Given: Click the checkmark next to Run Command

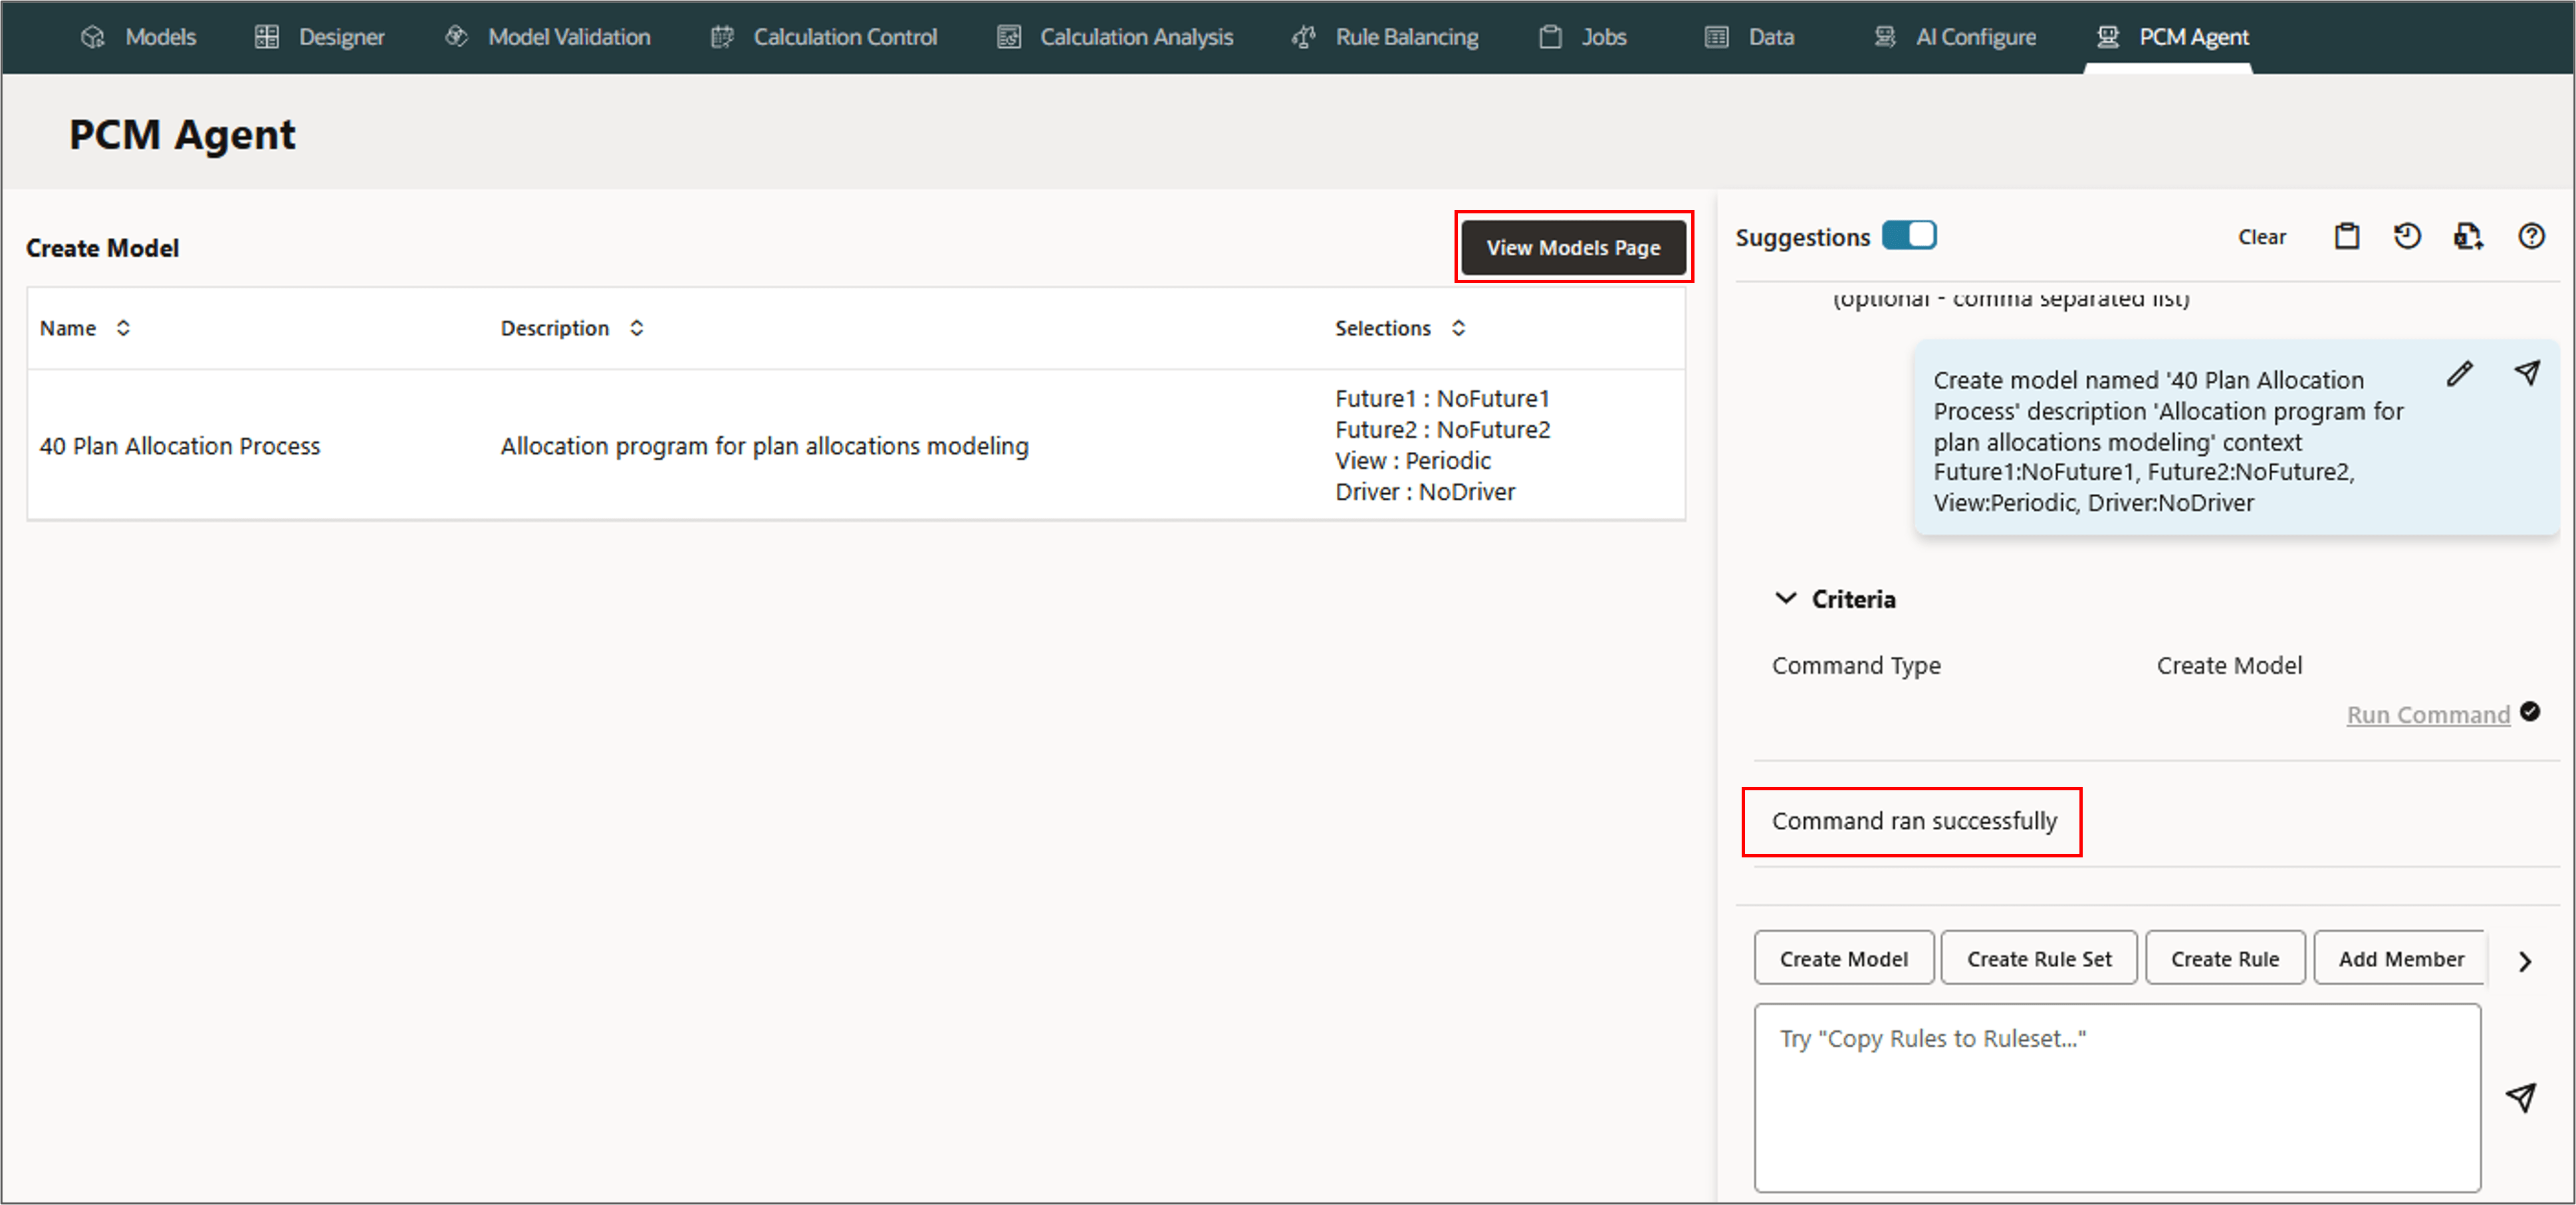Looking at the screenshot, I should pos(2529,712).
